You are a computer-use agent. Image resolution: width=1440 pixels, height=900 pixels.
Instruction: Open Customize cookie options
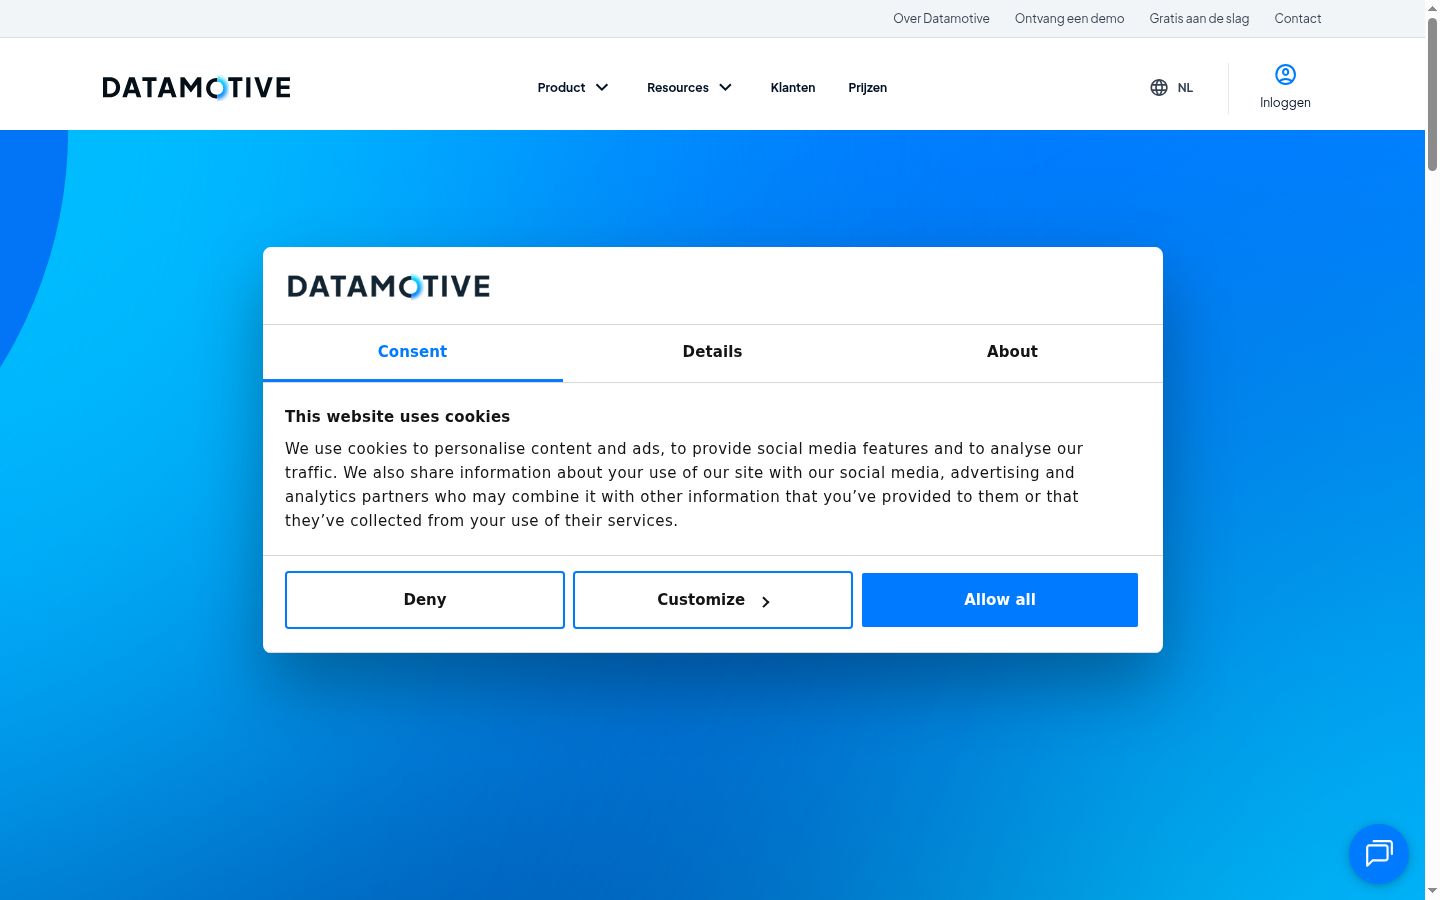(713, 600)
